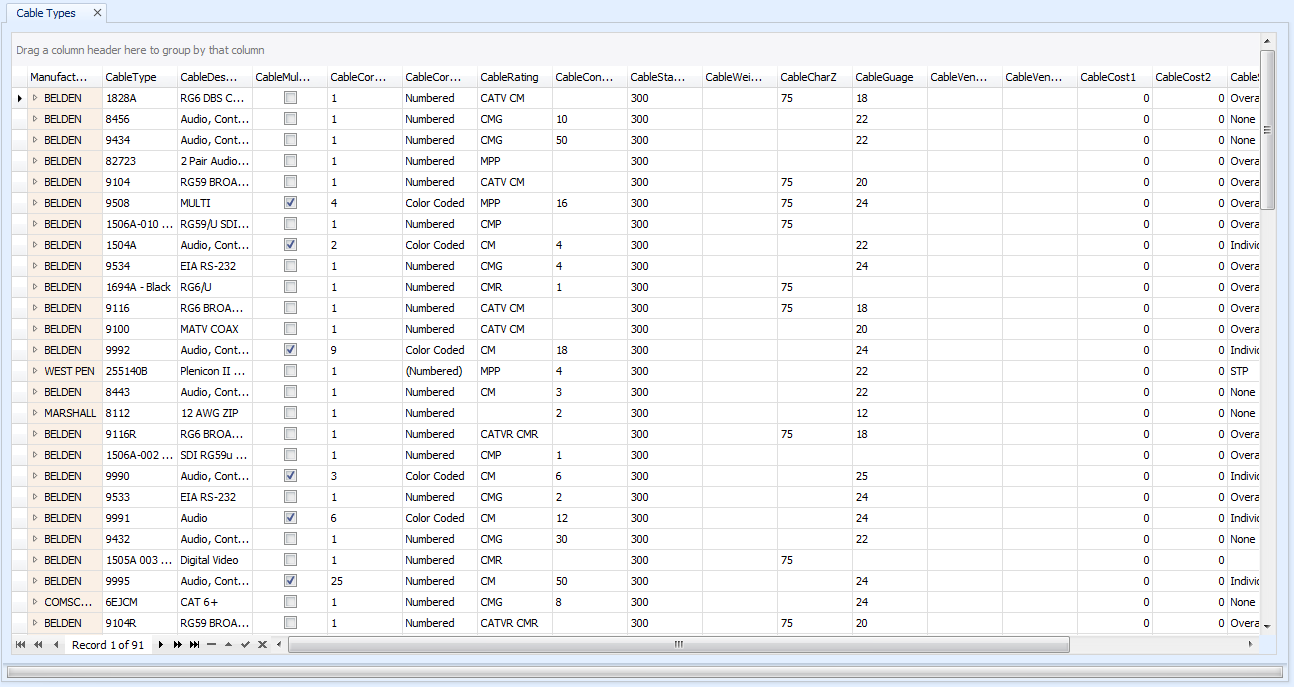Screen dimensions: 1294x687
Task: Sort by the CableCharZ column header
Action: coord(815,77)
